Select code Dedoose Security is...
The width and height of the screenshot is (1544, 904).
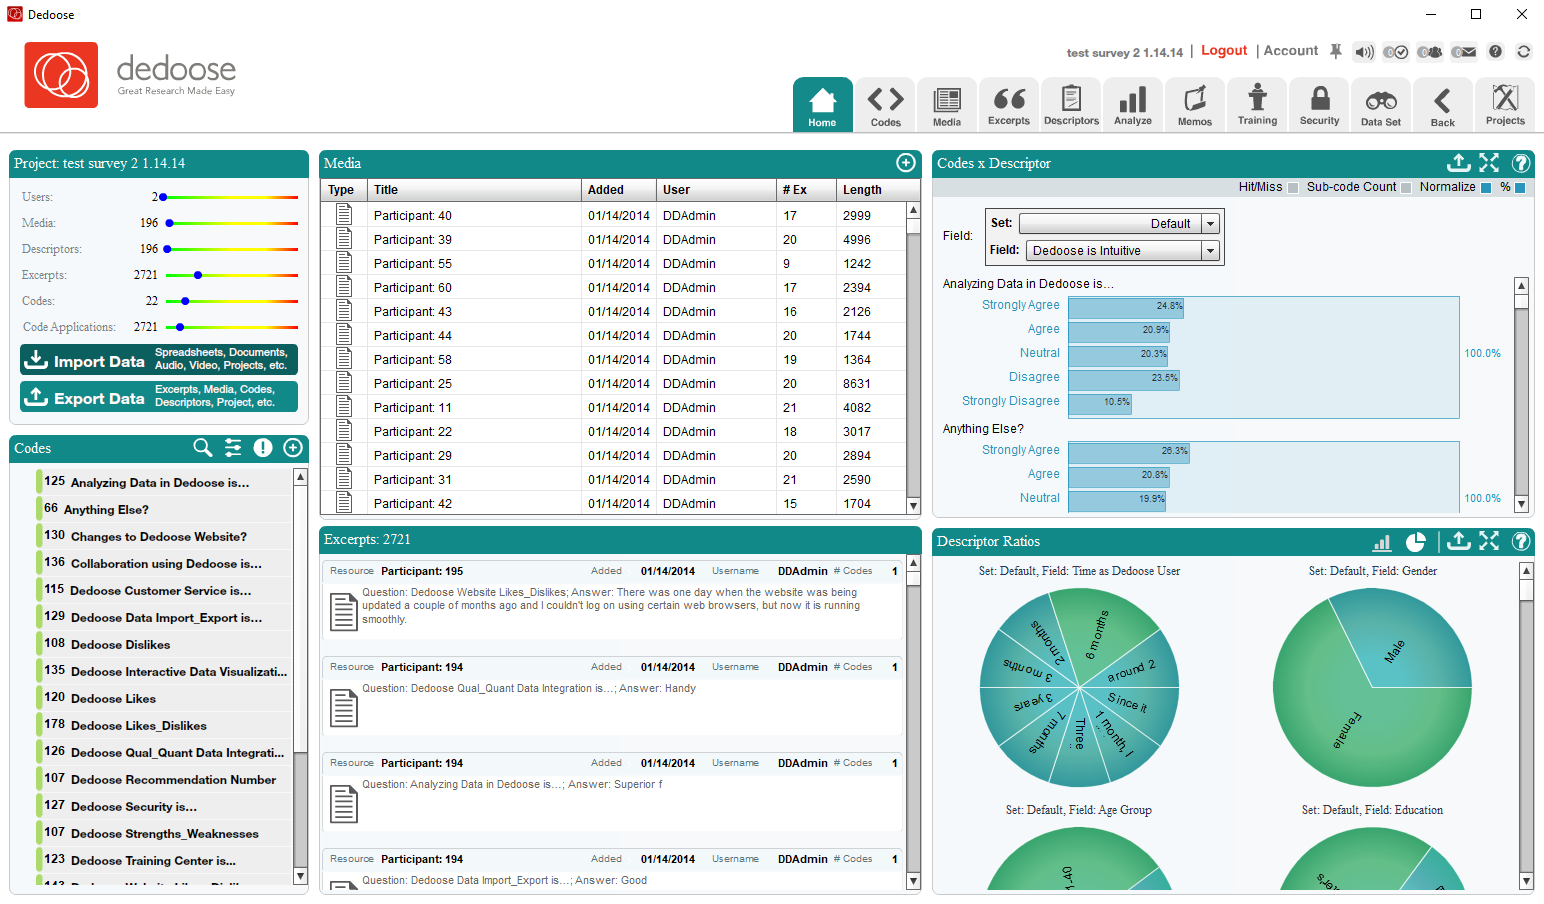(164, 806)
